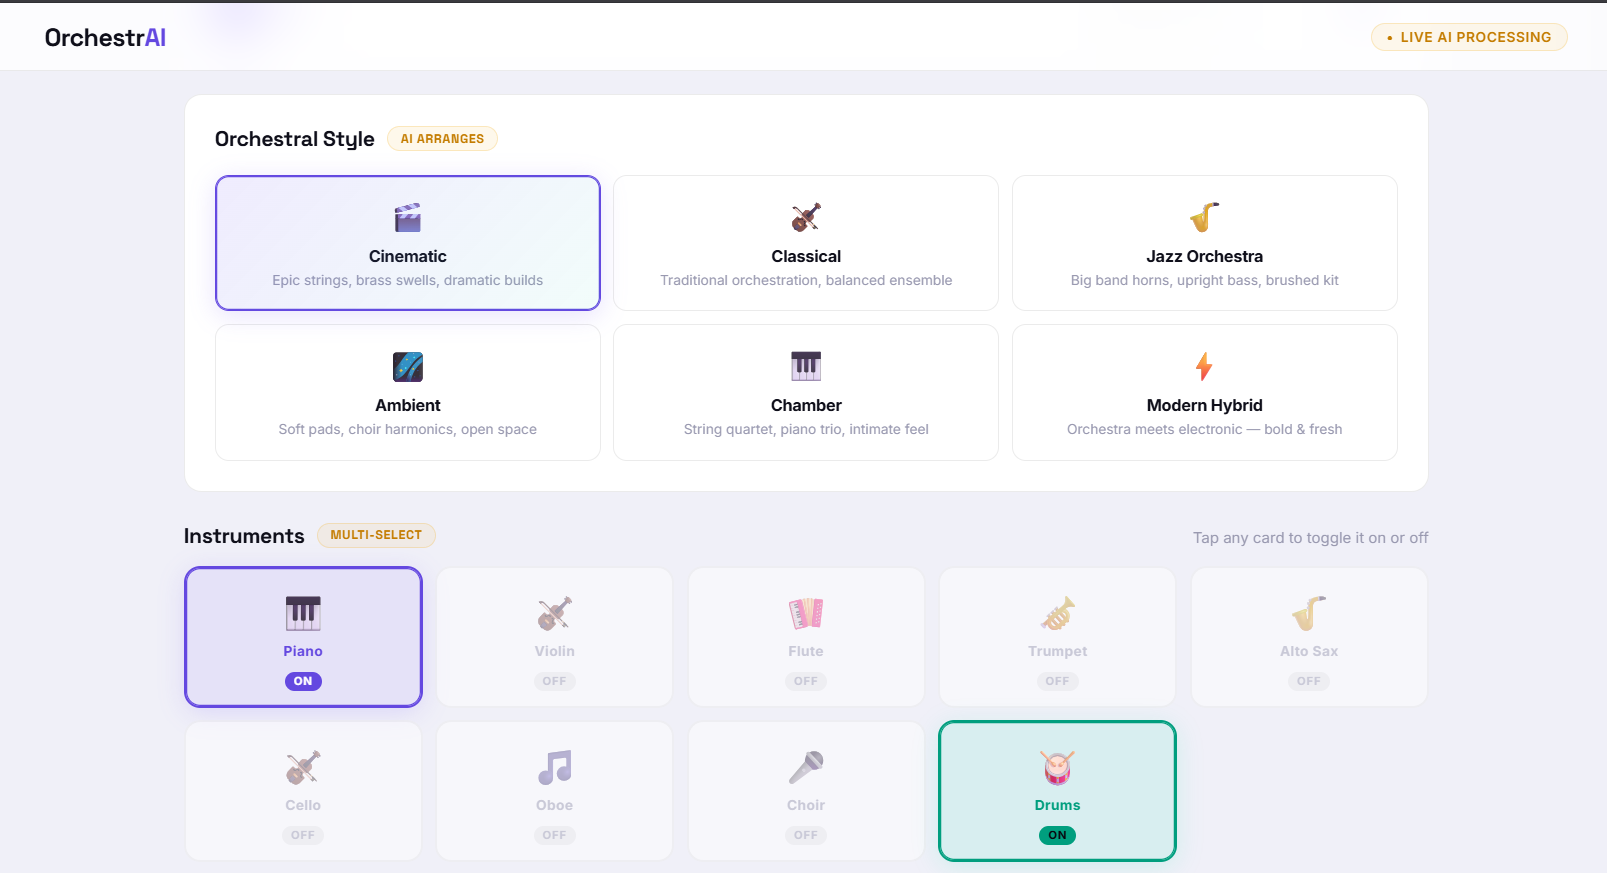Click the Cello instrument icon
1607x873 pixels.
pyautogui.click(x=303, y=767)
